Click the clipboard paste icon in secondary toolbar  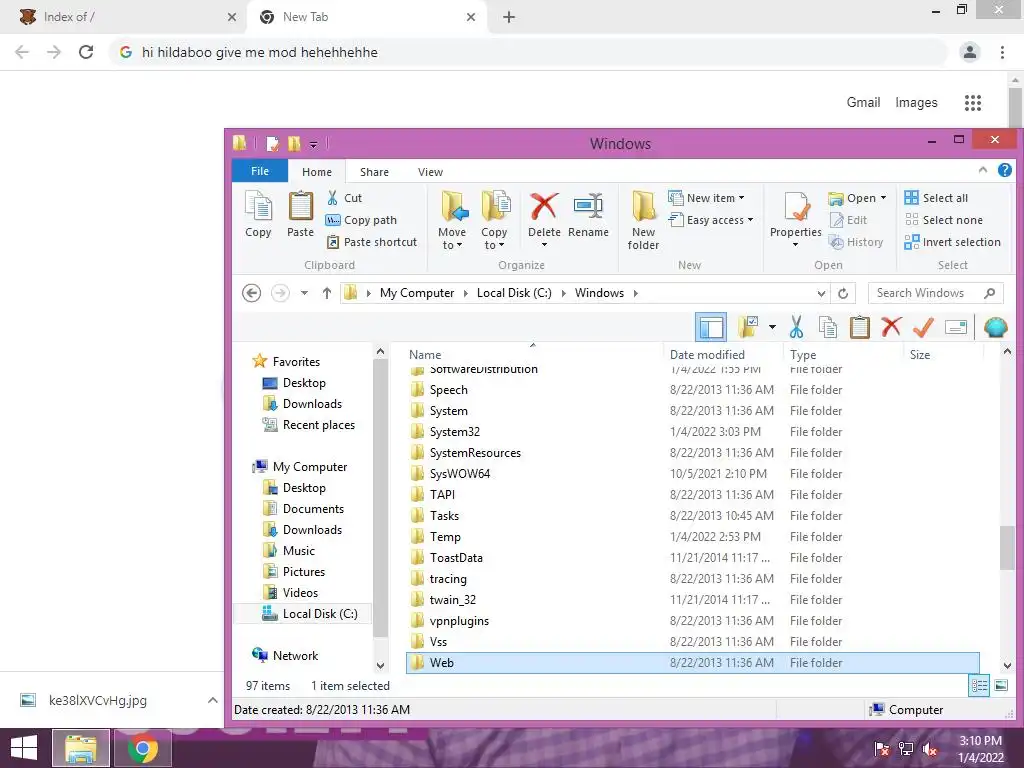pos(859,327)
